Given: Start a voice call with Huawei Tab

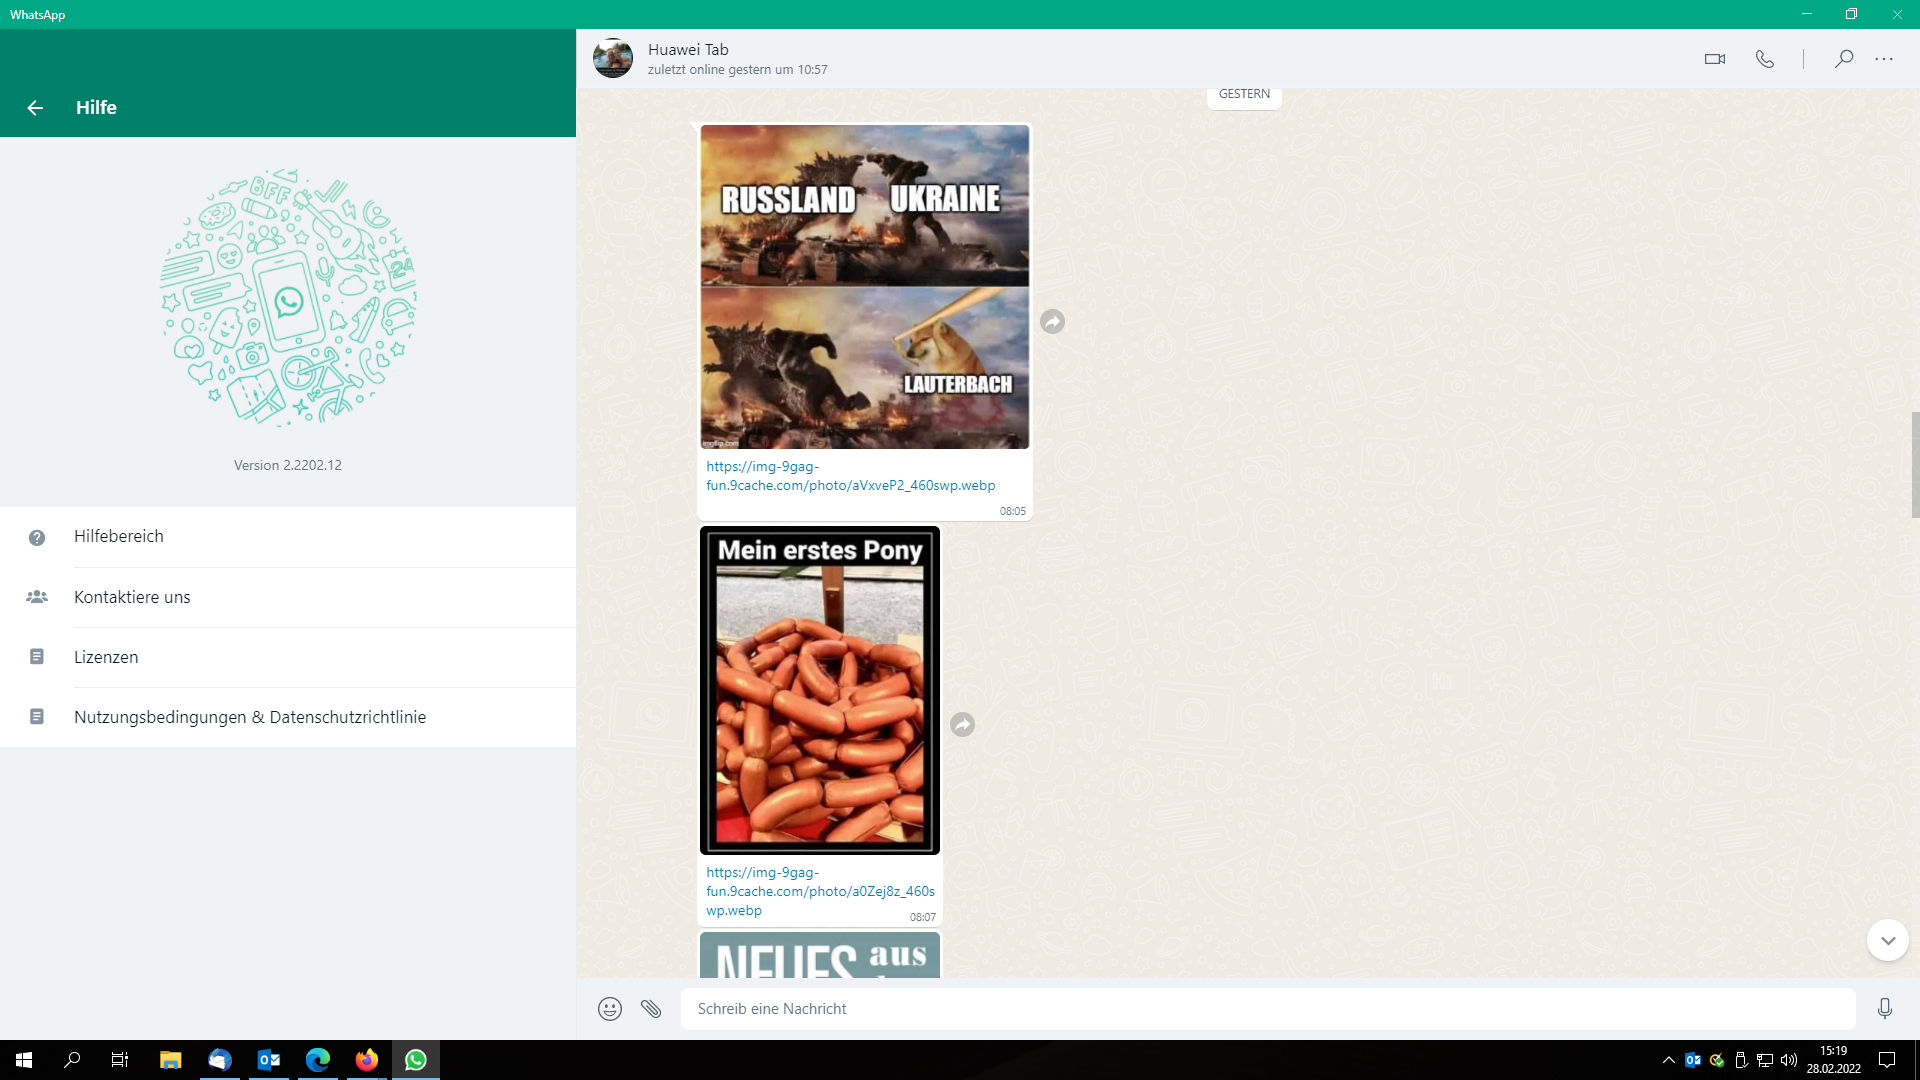Looking at the screenshot, I should click(x=1765, y=59).
